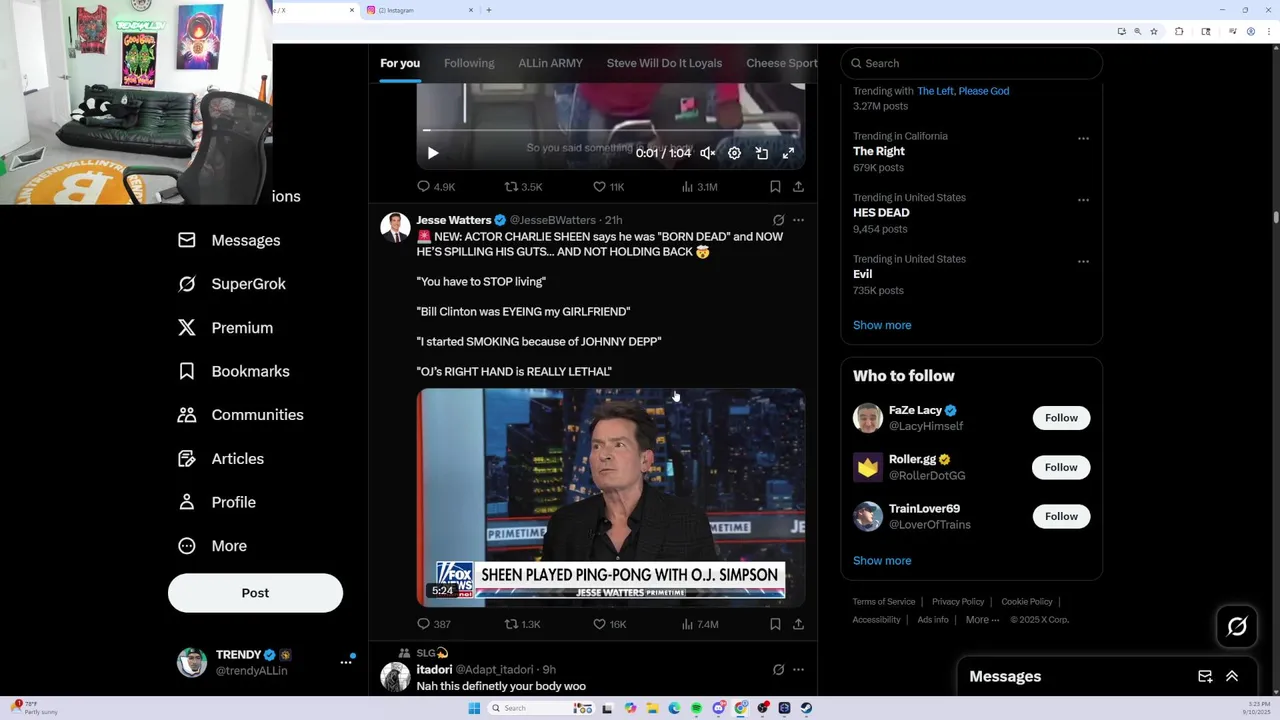1280x720 pixels.
Task: Enter fullscreen on the top video
Action: coord(788,153)
